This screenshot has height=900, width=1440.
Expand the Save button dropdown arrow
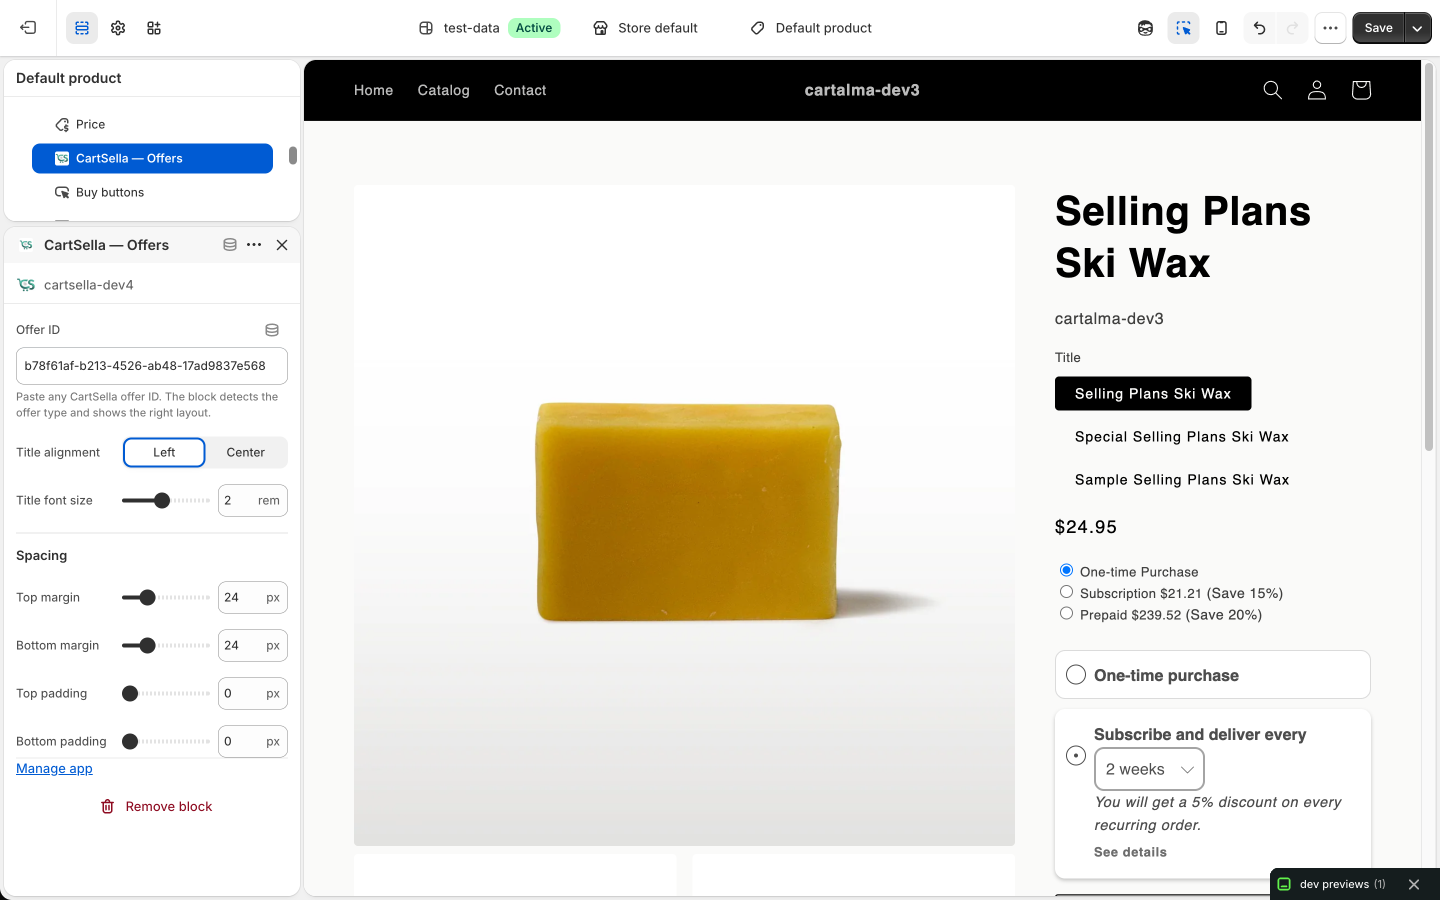(x=1417, y=28)
